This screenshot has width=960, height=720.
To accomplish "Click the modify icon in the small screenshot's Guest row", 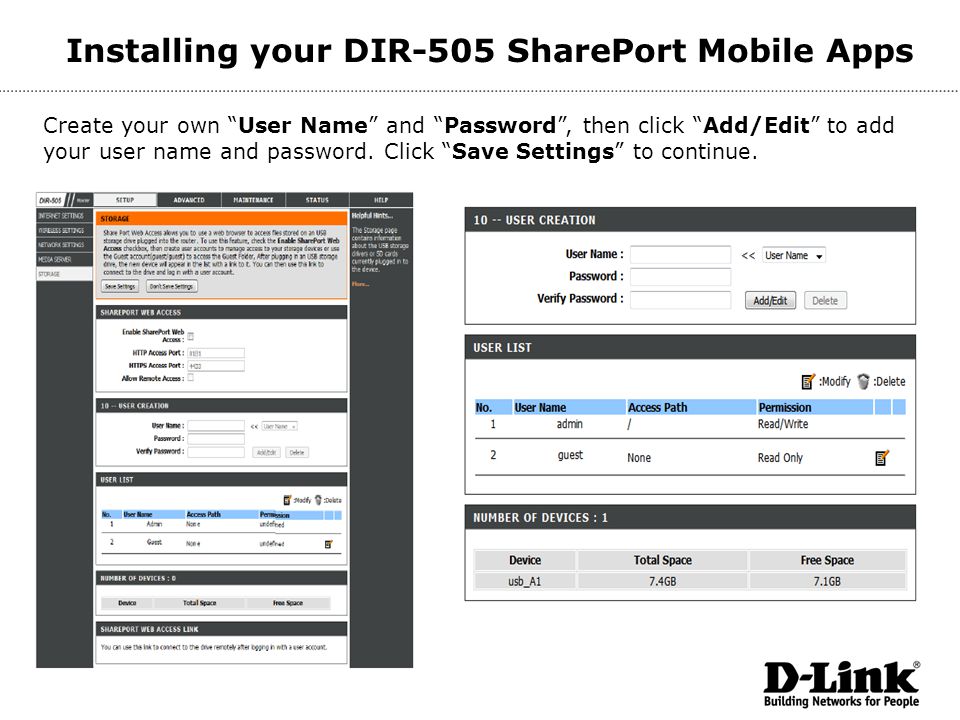I will pos(329,544).
